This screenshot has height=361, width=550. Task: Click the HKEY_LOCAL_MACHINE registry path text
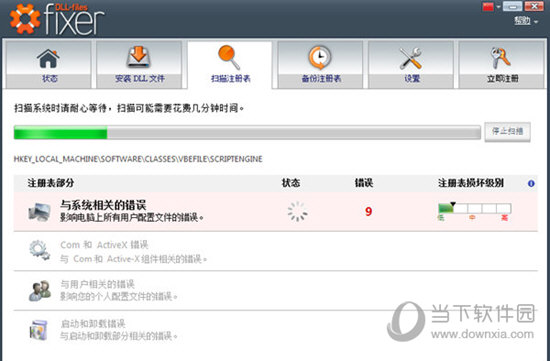pyautogui.click(x=138, y=159)
